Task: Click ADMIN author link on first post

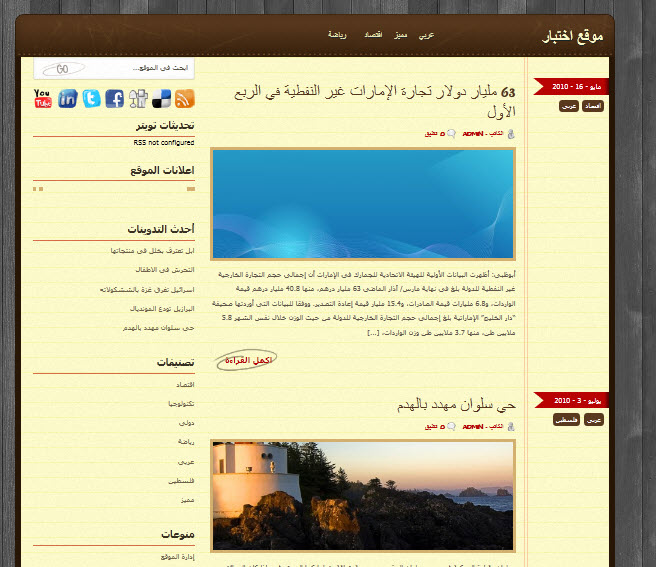Action: point(473,133)
